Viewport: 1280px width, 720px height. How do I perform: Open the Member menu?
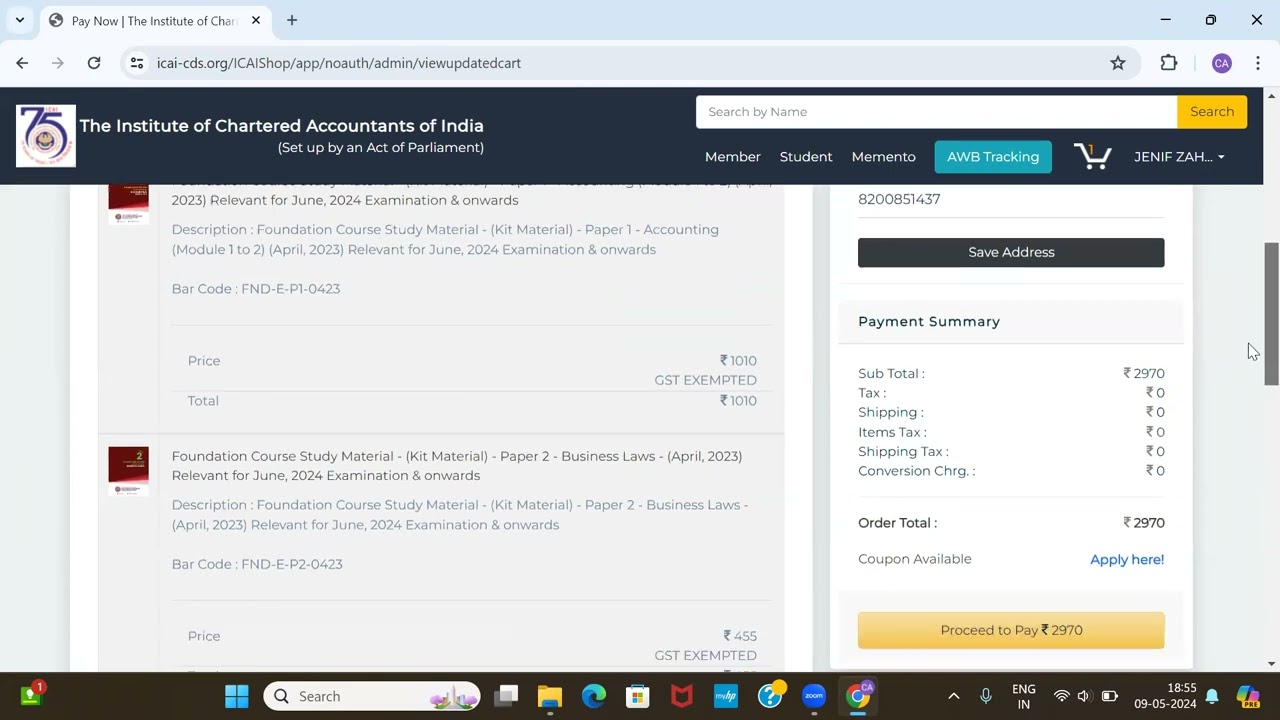click(x=732, y=157)
